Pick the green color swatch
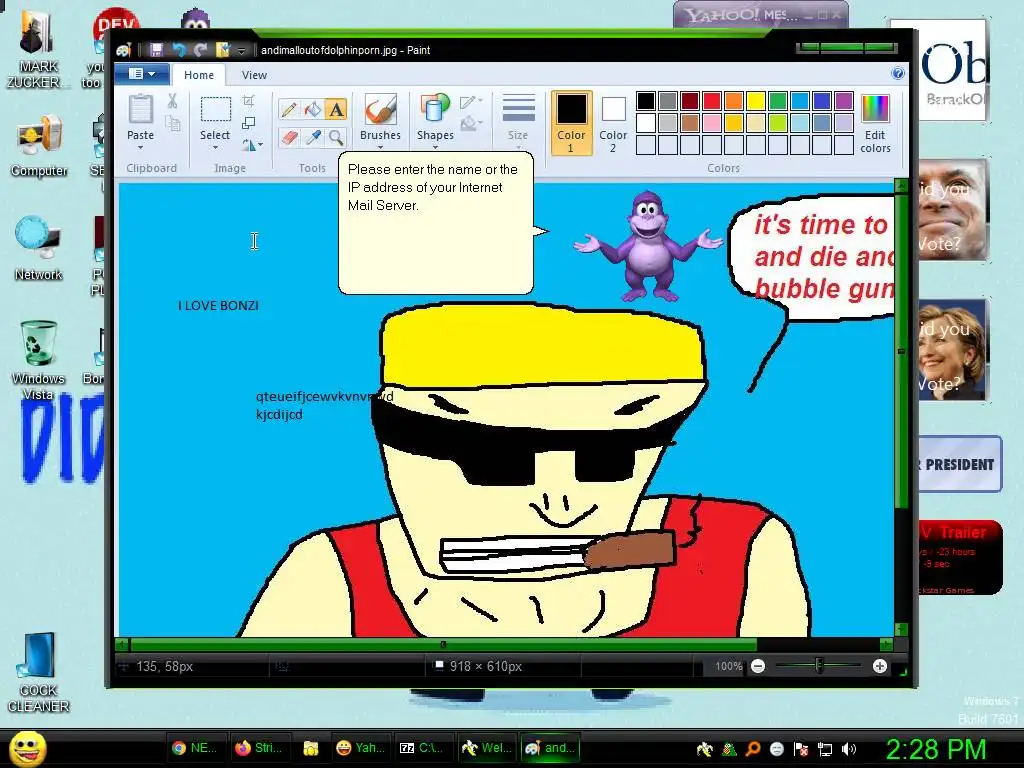This screenshot has height=768, width=1024. [x=778, y=101]
